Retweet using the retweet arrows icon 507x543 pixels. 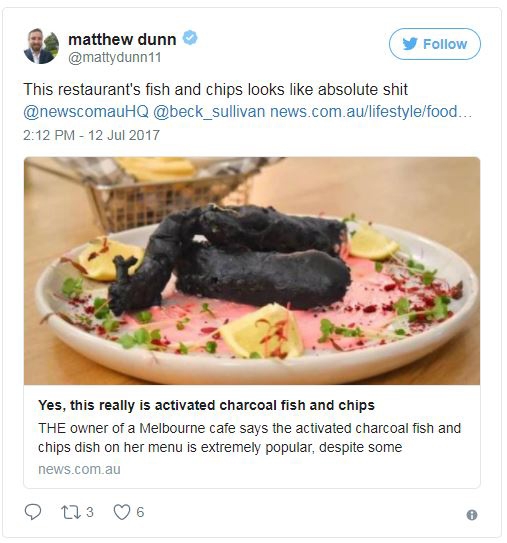tap(71, 512)
